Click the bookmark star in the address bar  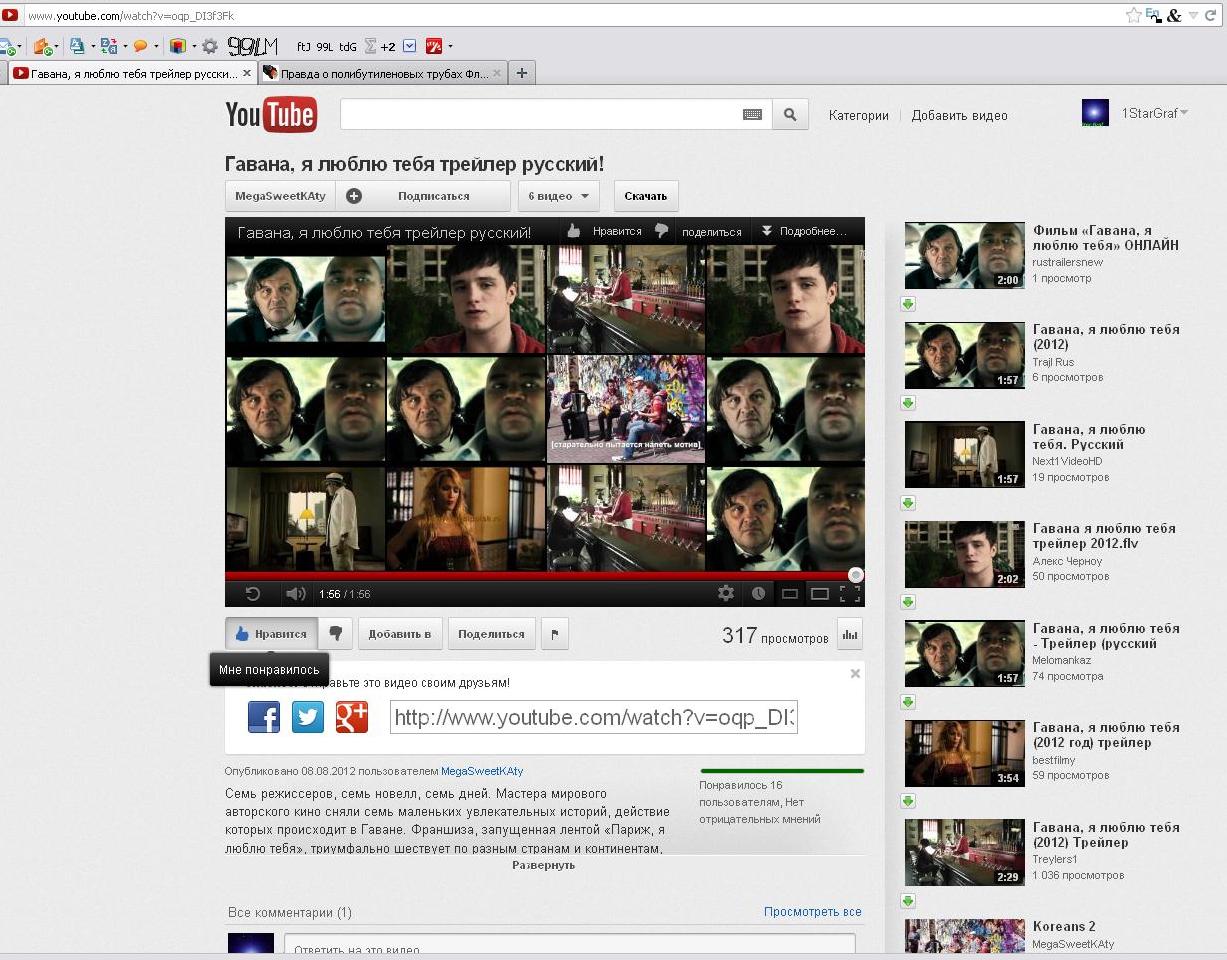[x=1133, y=15]
